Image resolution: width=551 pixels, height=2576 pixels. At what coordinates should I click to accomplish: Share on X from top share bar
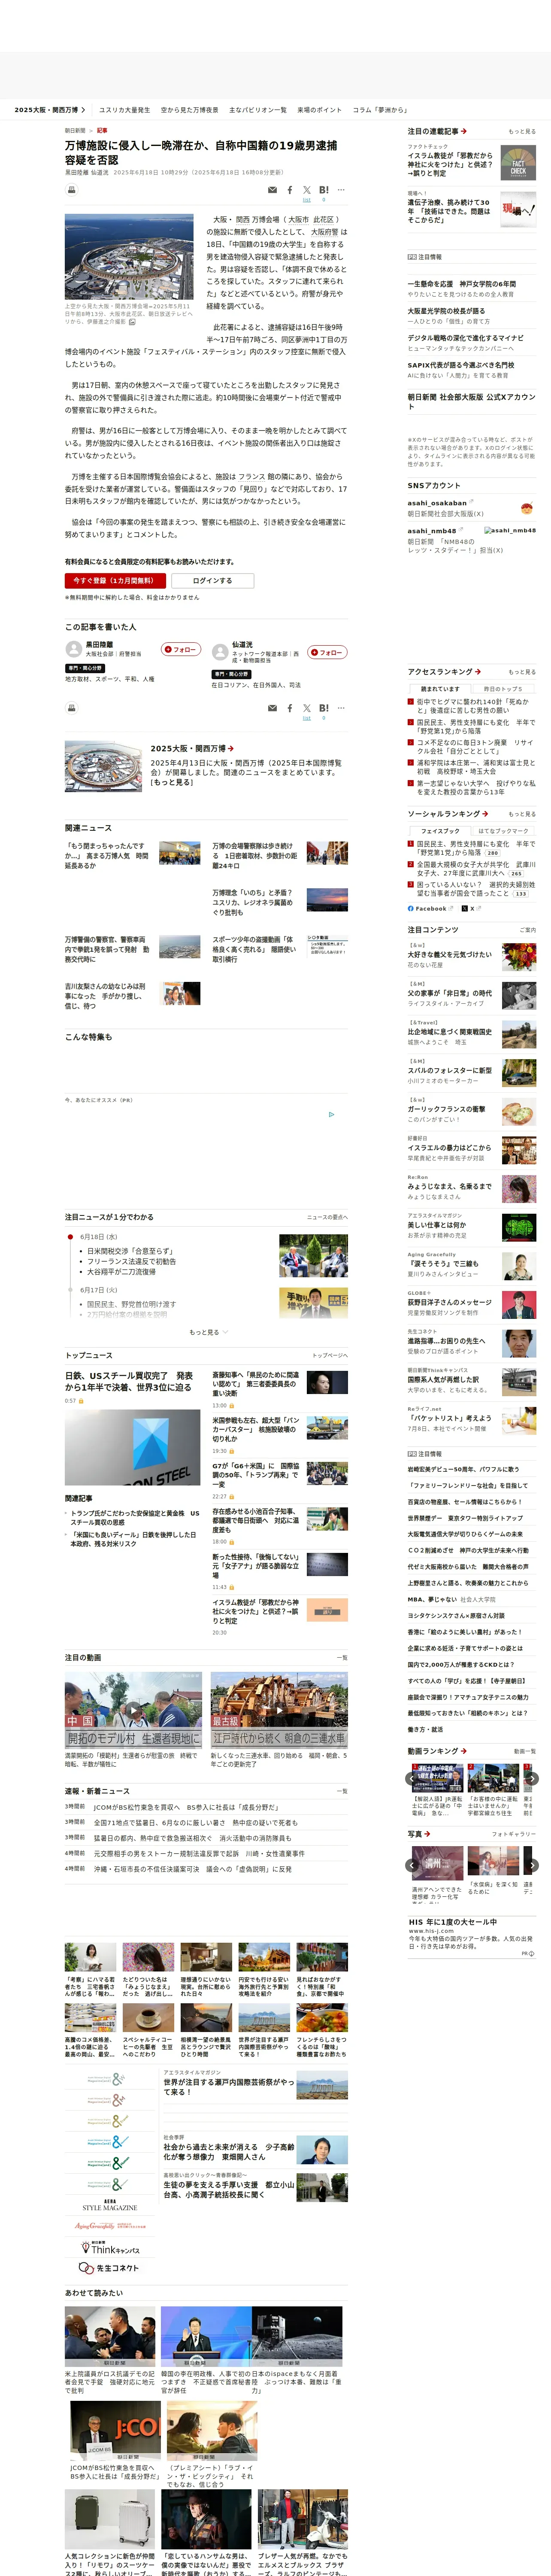[x=307, y=190]
